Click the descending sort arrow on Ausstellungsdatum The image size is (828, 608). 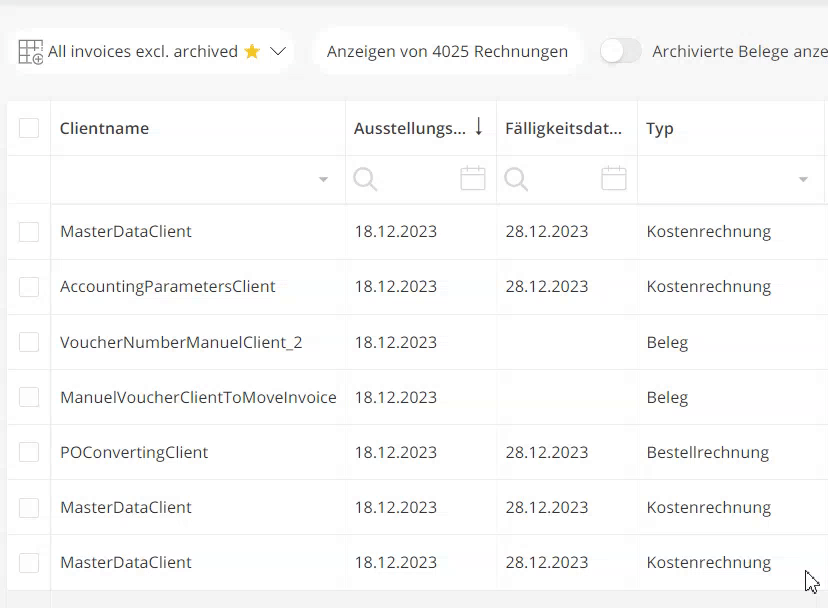pos(479,127)
